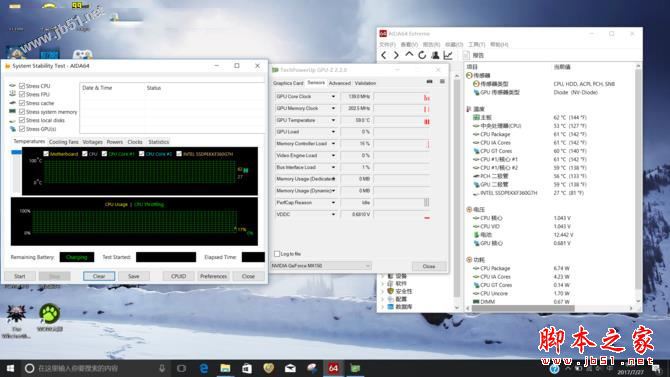670x377 pixels.
Task: Open the report page icon in AIDA64
Action: (467, 55)
